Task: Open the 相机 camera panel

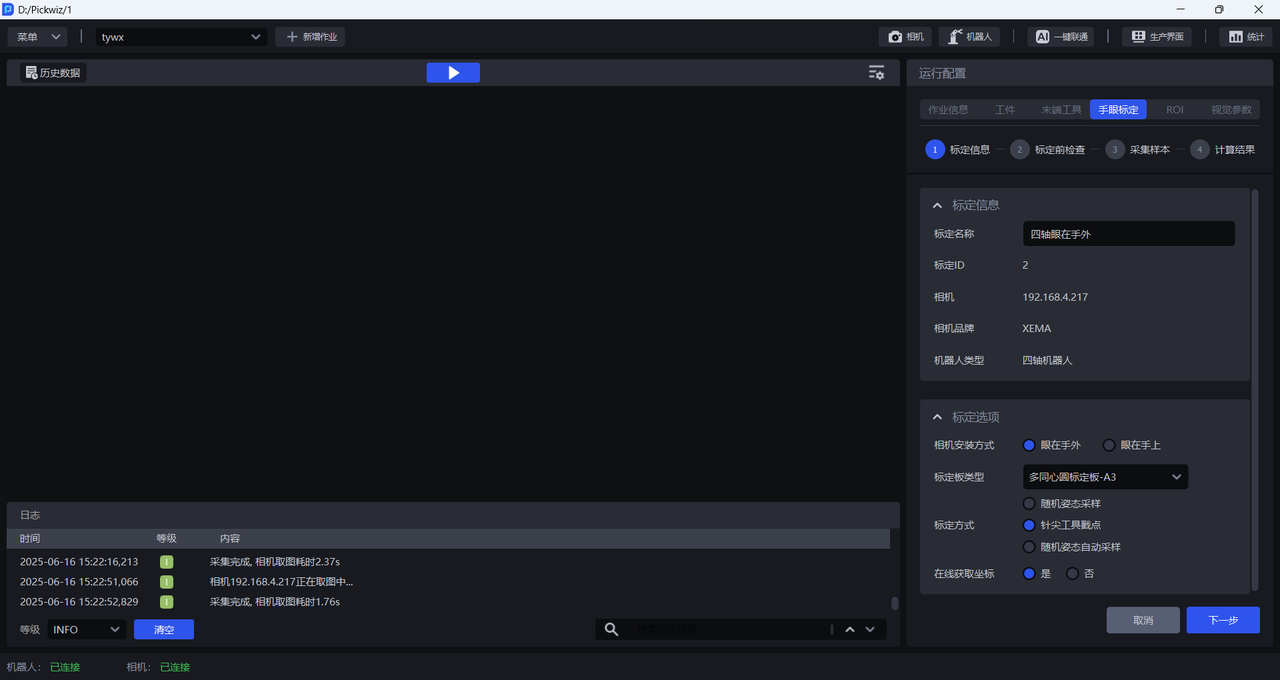Action: pos(905,37)
